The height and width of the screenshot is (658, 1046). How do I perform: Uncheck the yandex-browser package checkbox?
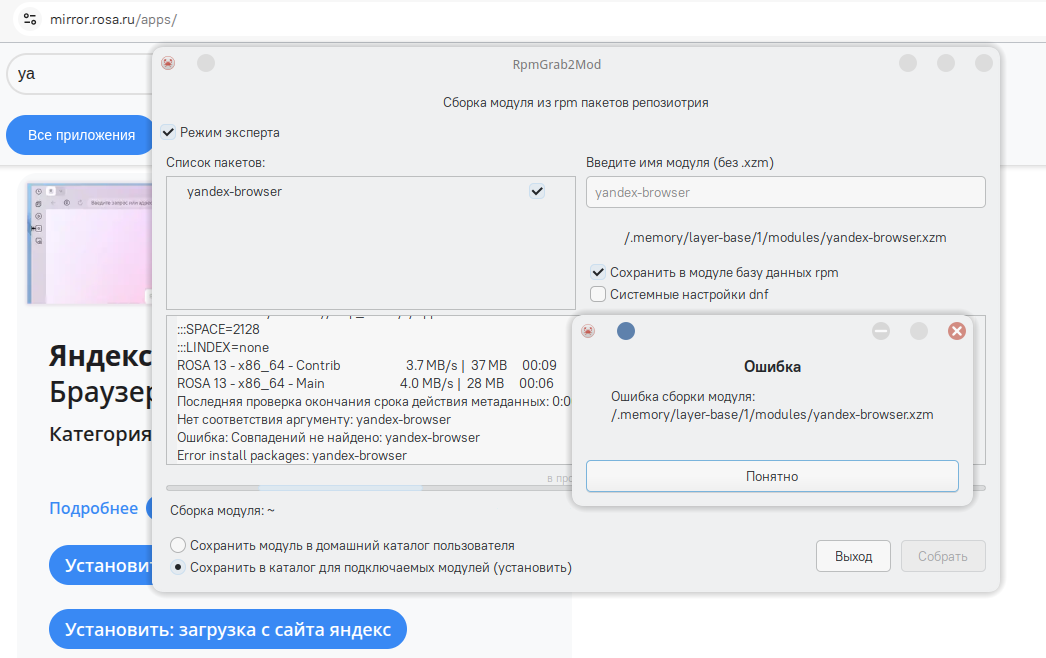click(537, 192)
